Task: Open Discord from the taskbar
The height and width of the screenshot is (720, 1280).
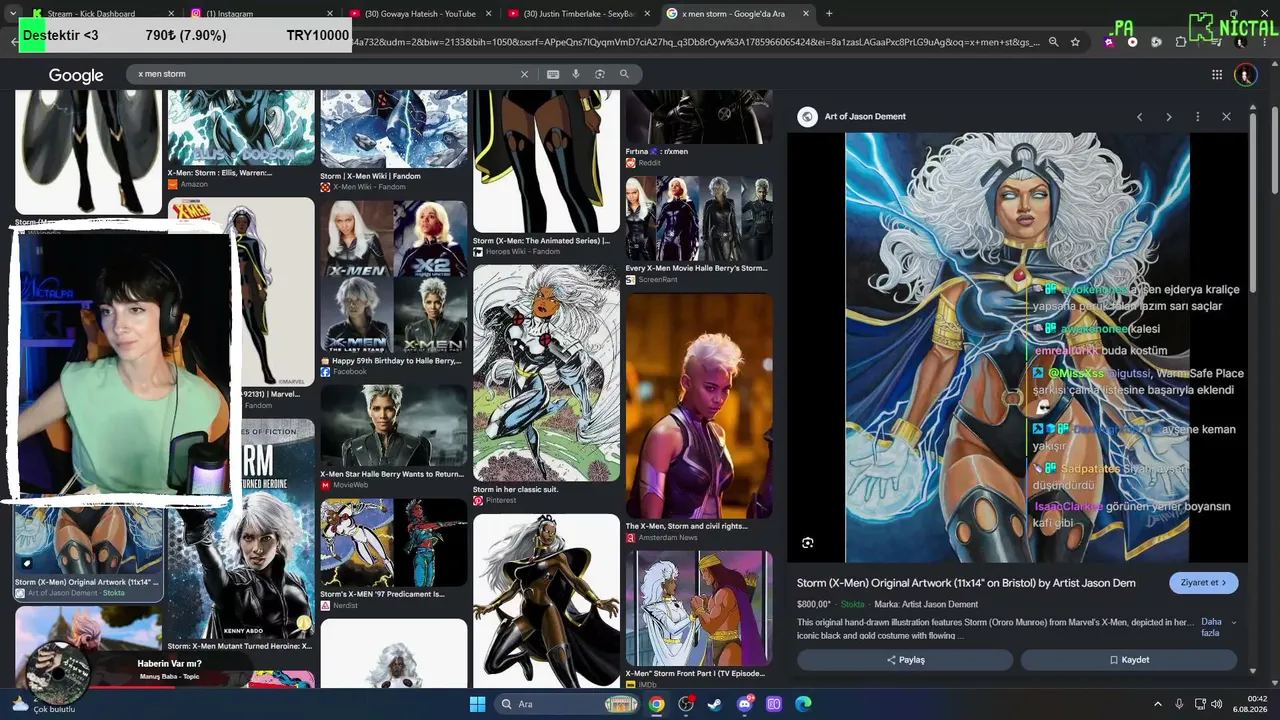Action: (x=745, y=704)
